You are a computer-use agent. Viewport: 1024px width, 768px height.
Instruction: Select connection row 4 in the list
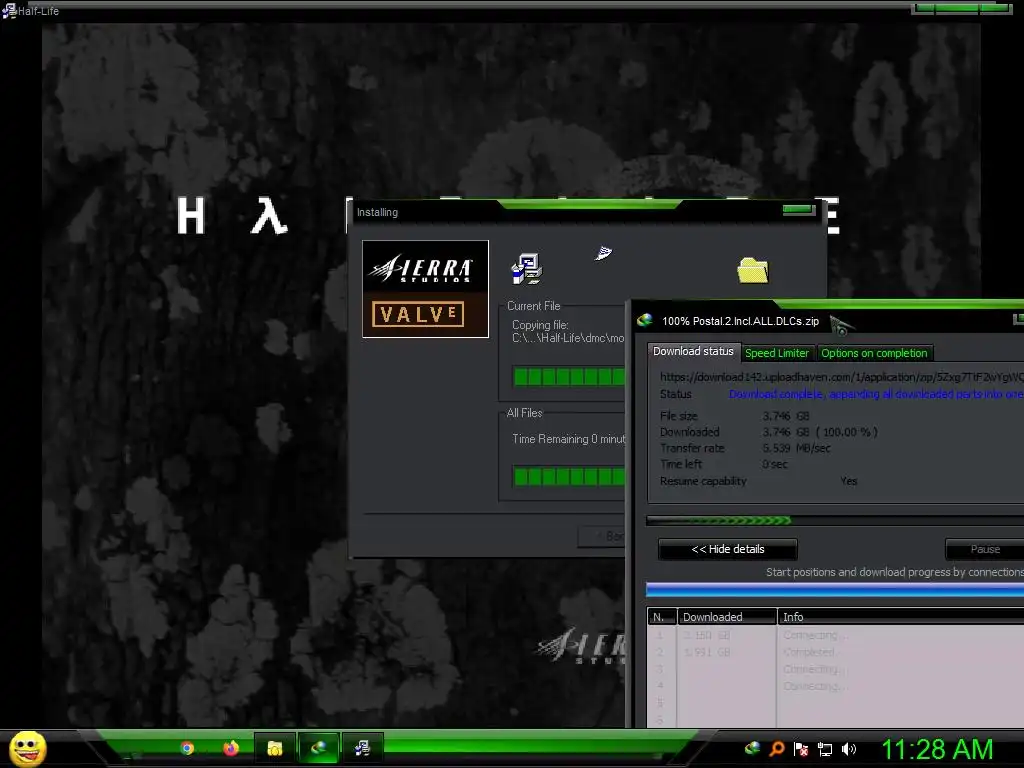[x=835, y=686]
